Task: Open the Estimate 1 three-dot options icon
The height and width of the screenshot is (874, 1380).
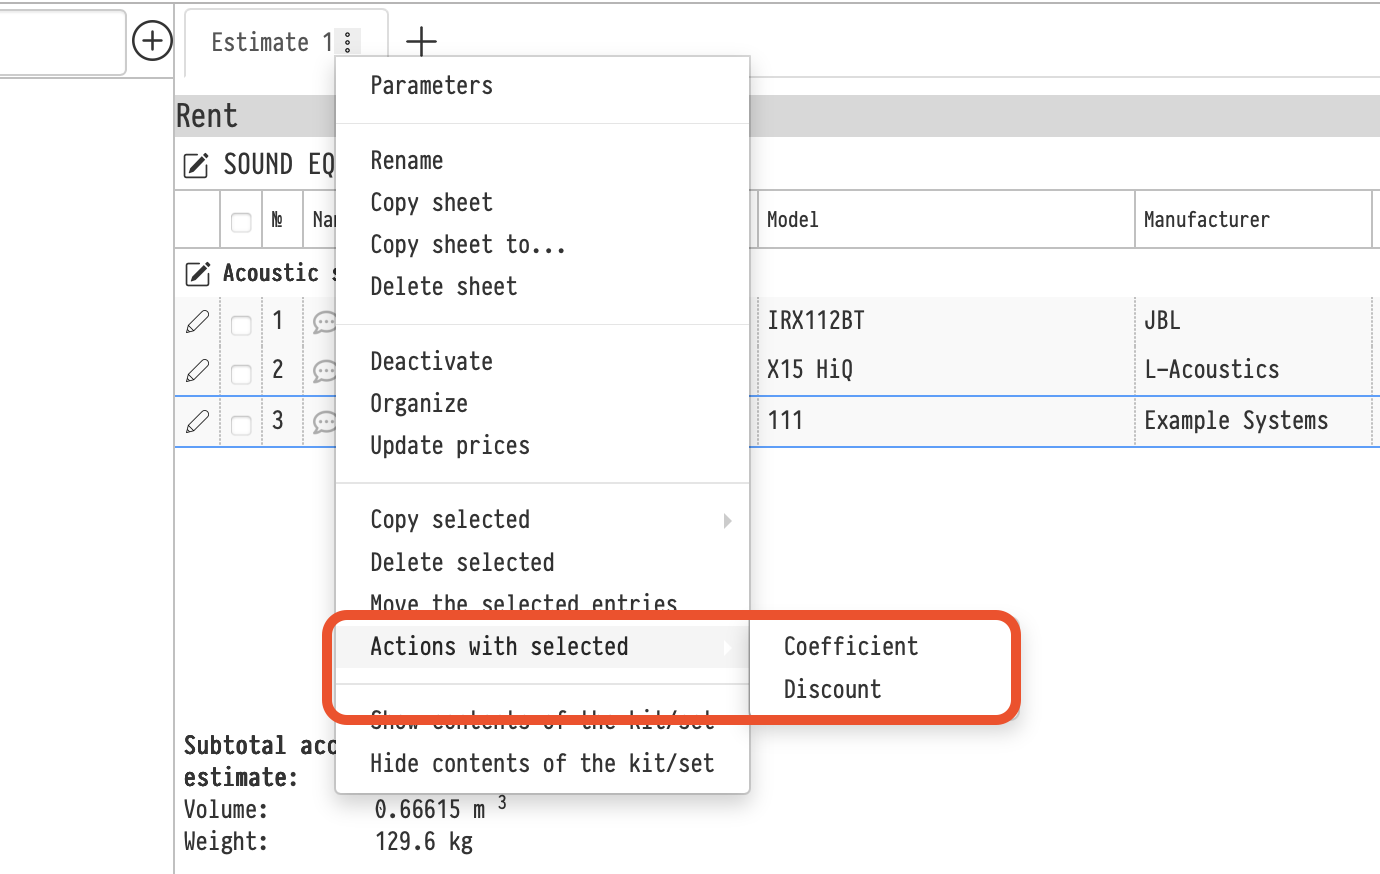Action: coord(347,42)
